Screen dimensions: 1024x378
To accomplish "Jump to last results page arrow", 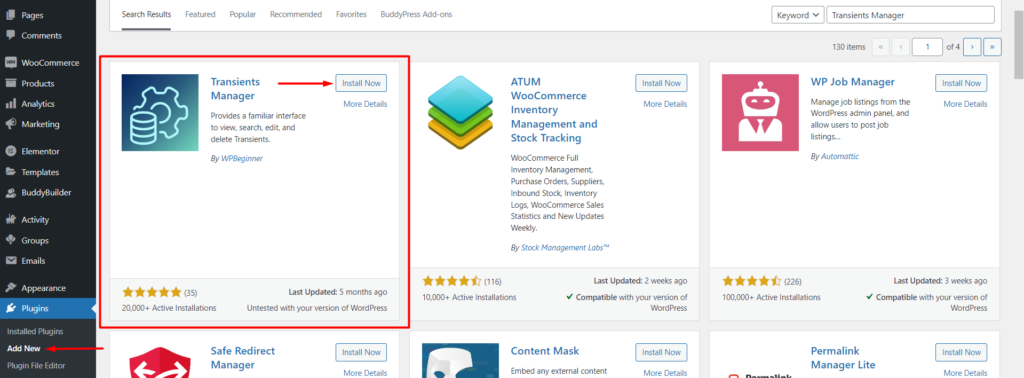I will (x=993, y=47).
